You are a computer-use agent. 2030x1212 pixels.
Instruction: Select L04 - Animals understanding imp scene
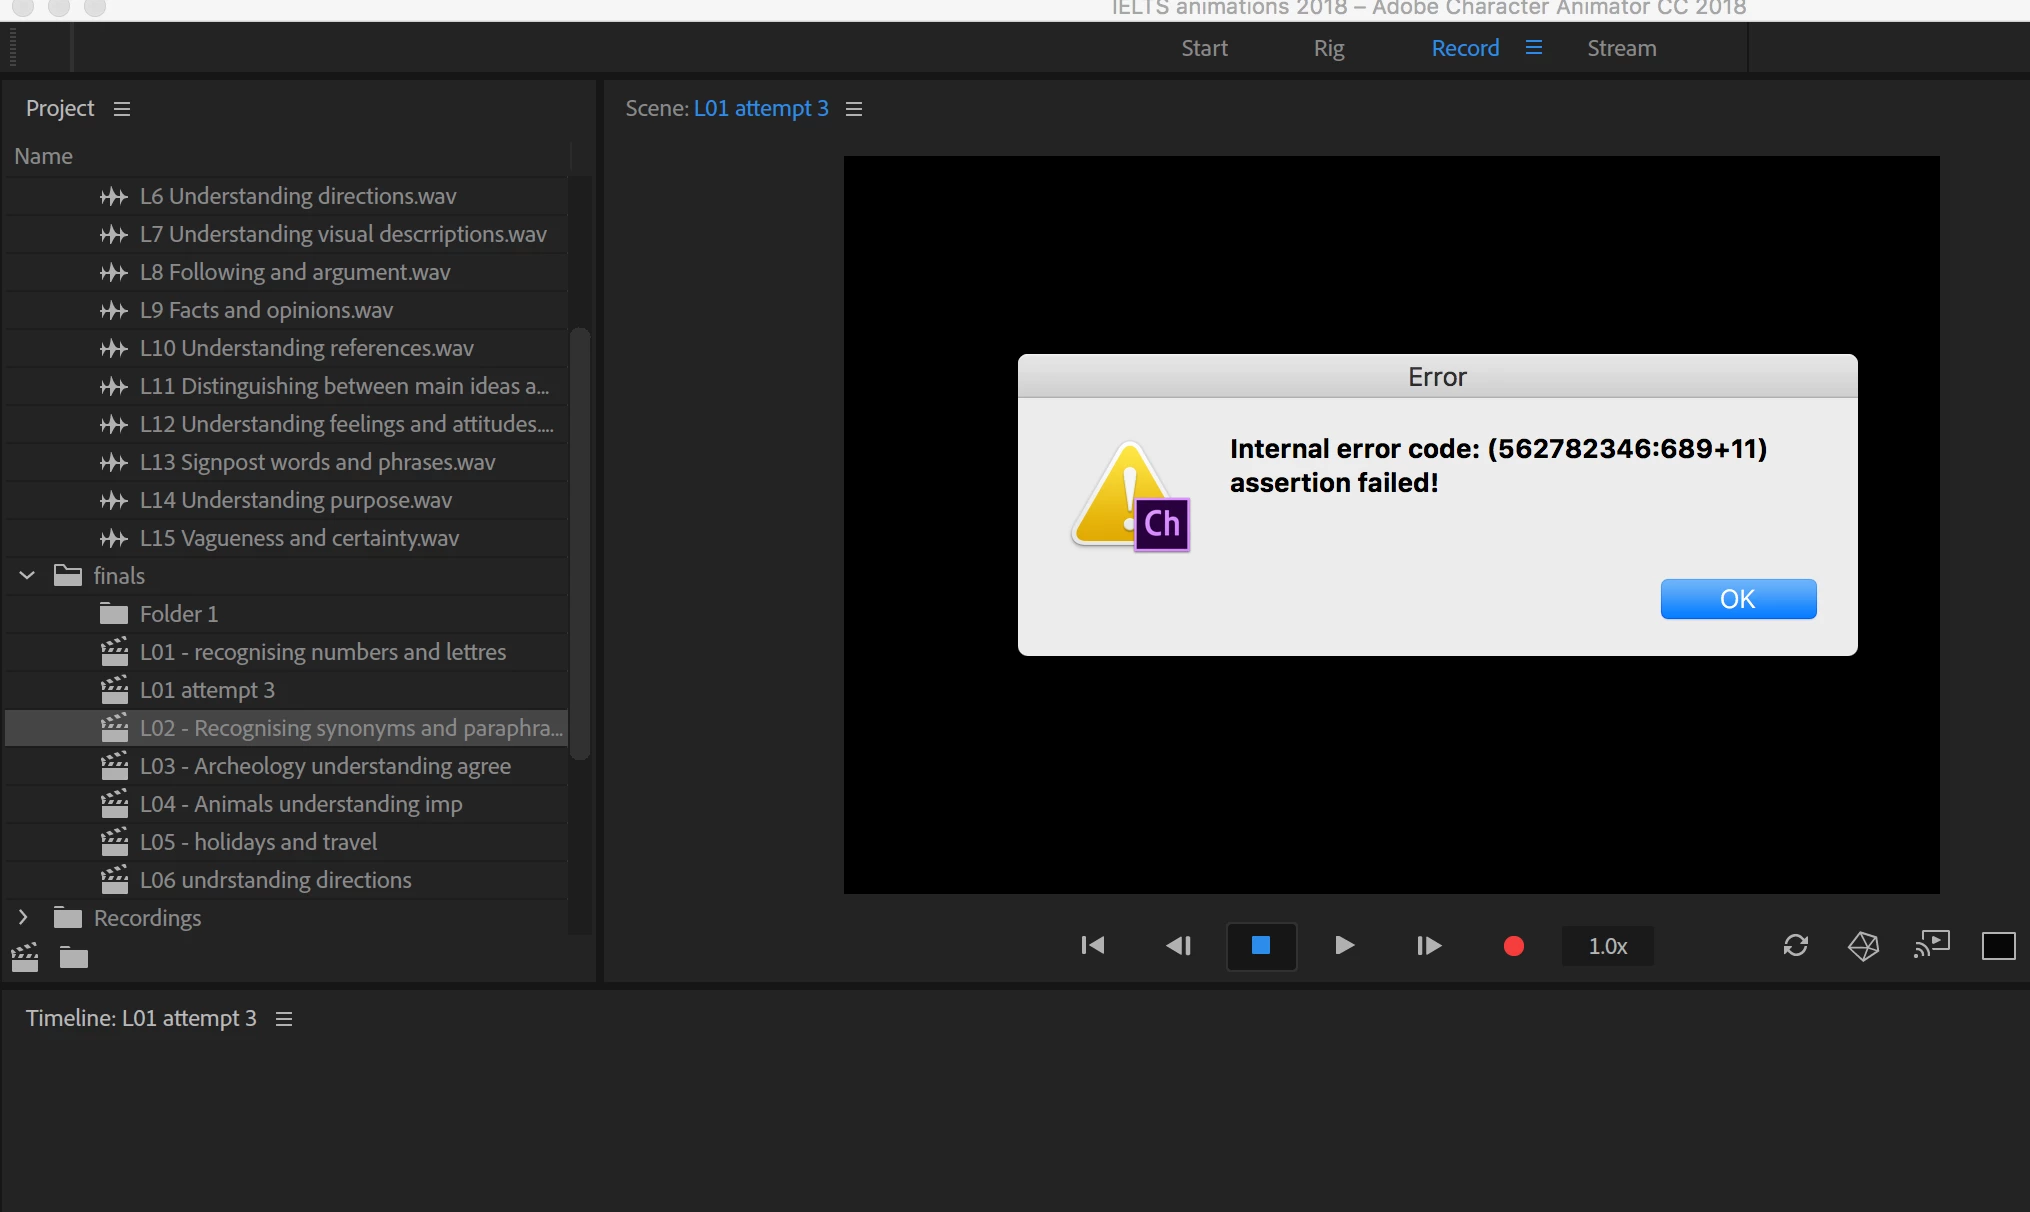coord(286,804)
